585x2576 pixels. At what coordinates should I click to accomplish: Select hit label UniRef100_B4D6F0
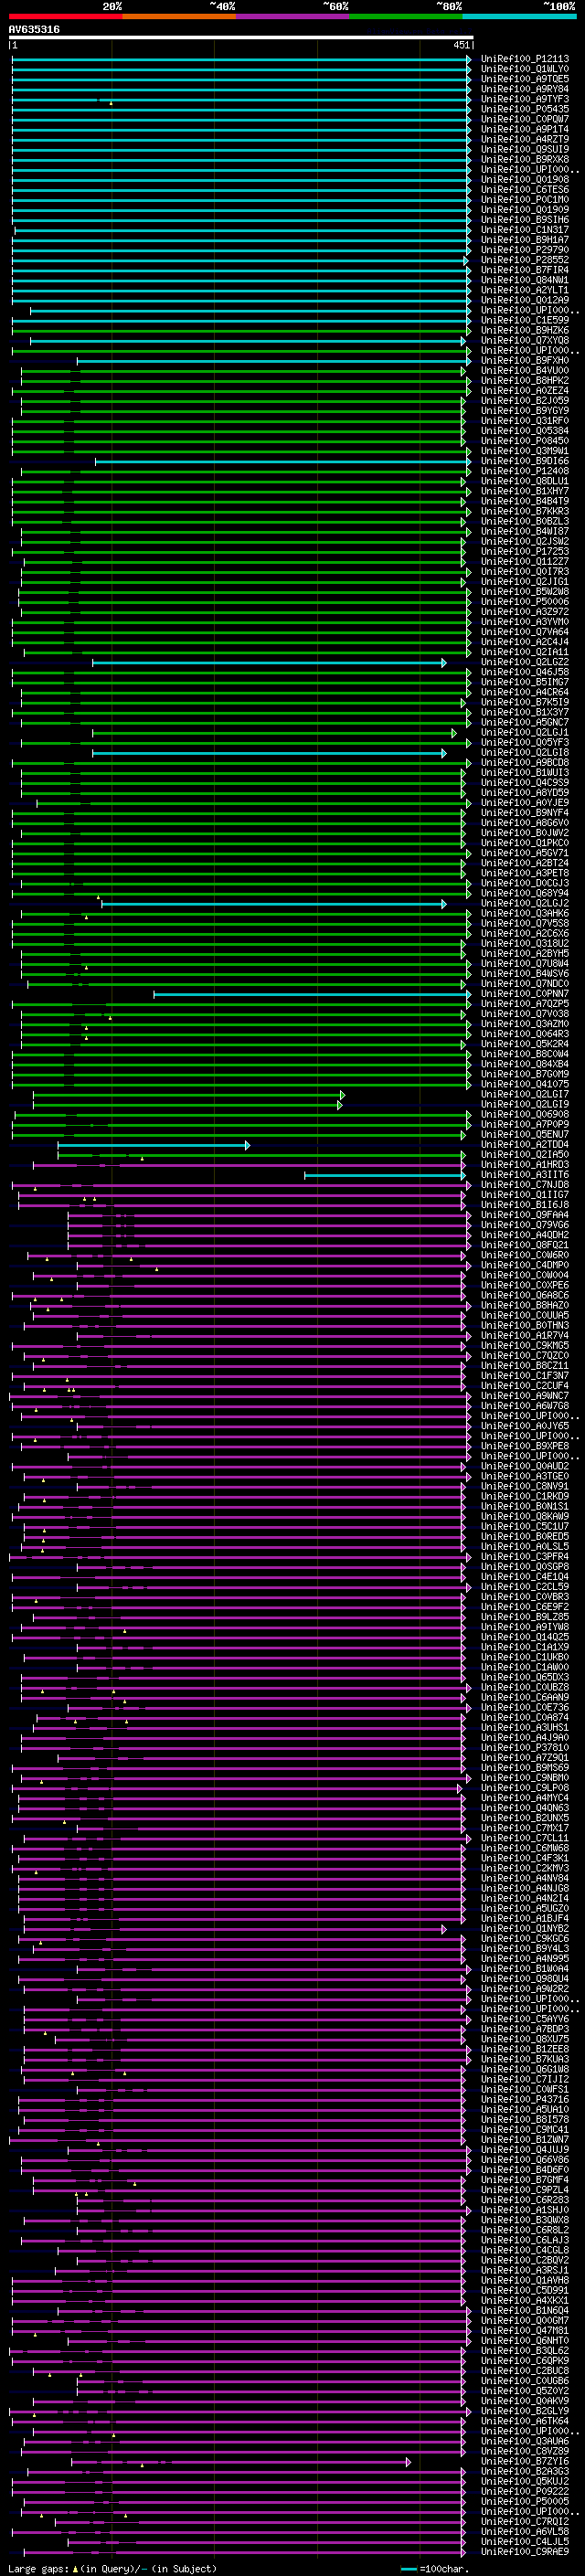(525, 2170)
